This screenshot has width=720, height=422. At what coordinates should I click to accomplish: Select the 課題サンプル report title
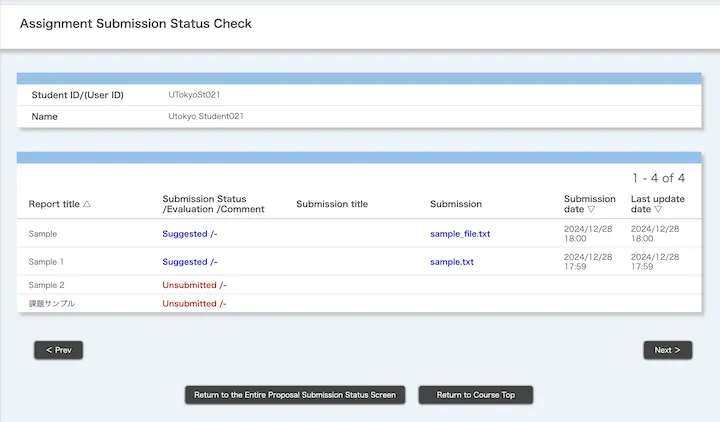[51, 303]
